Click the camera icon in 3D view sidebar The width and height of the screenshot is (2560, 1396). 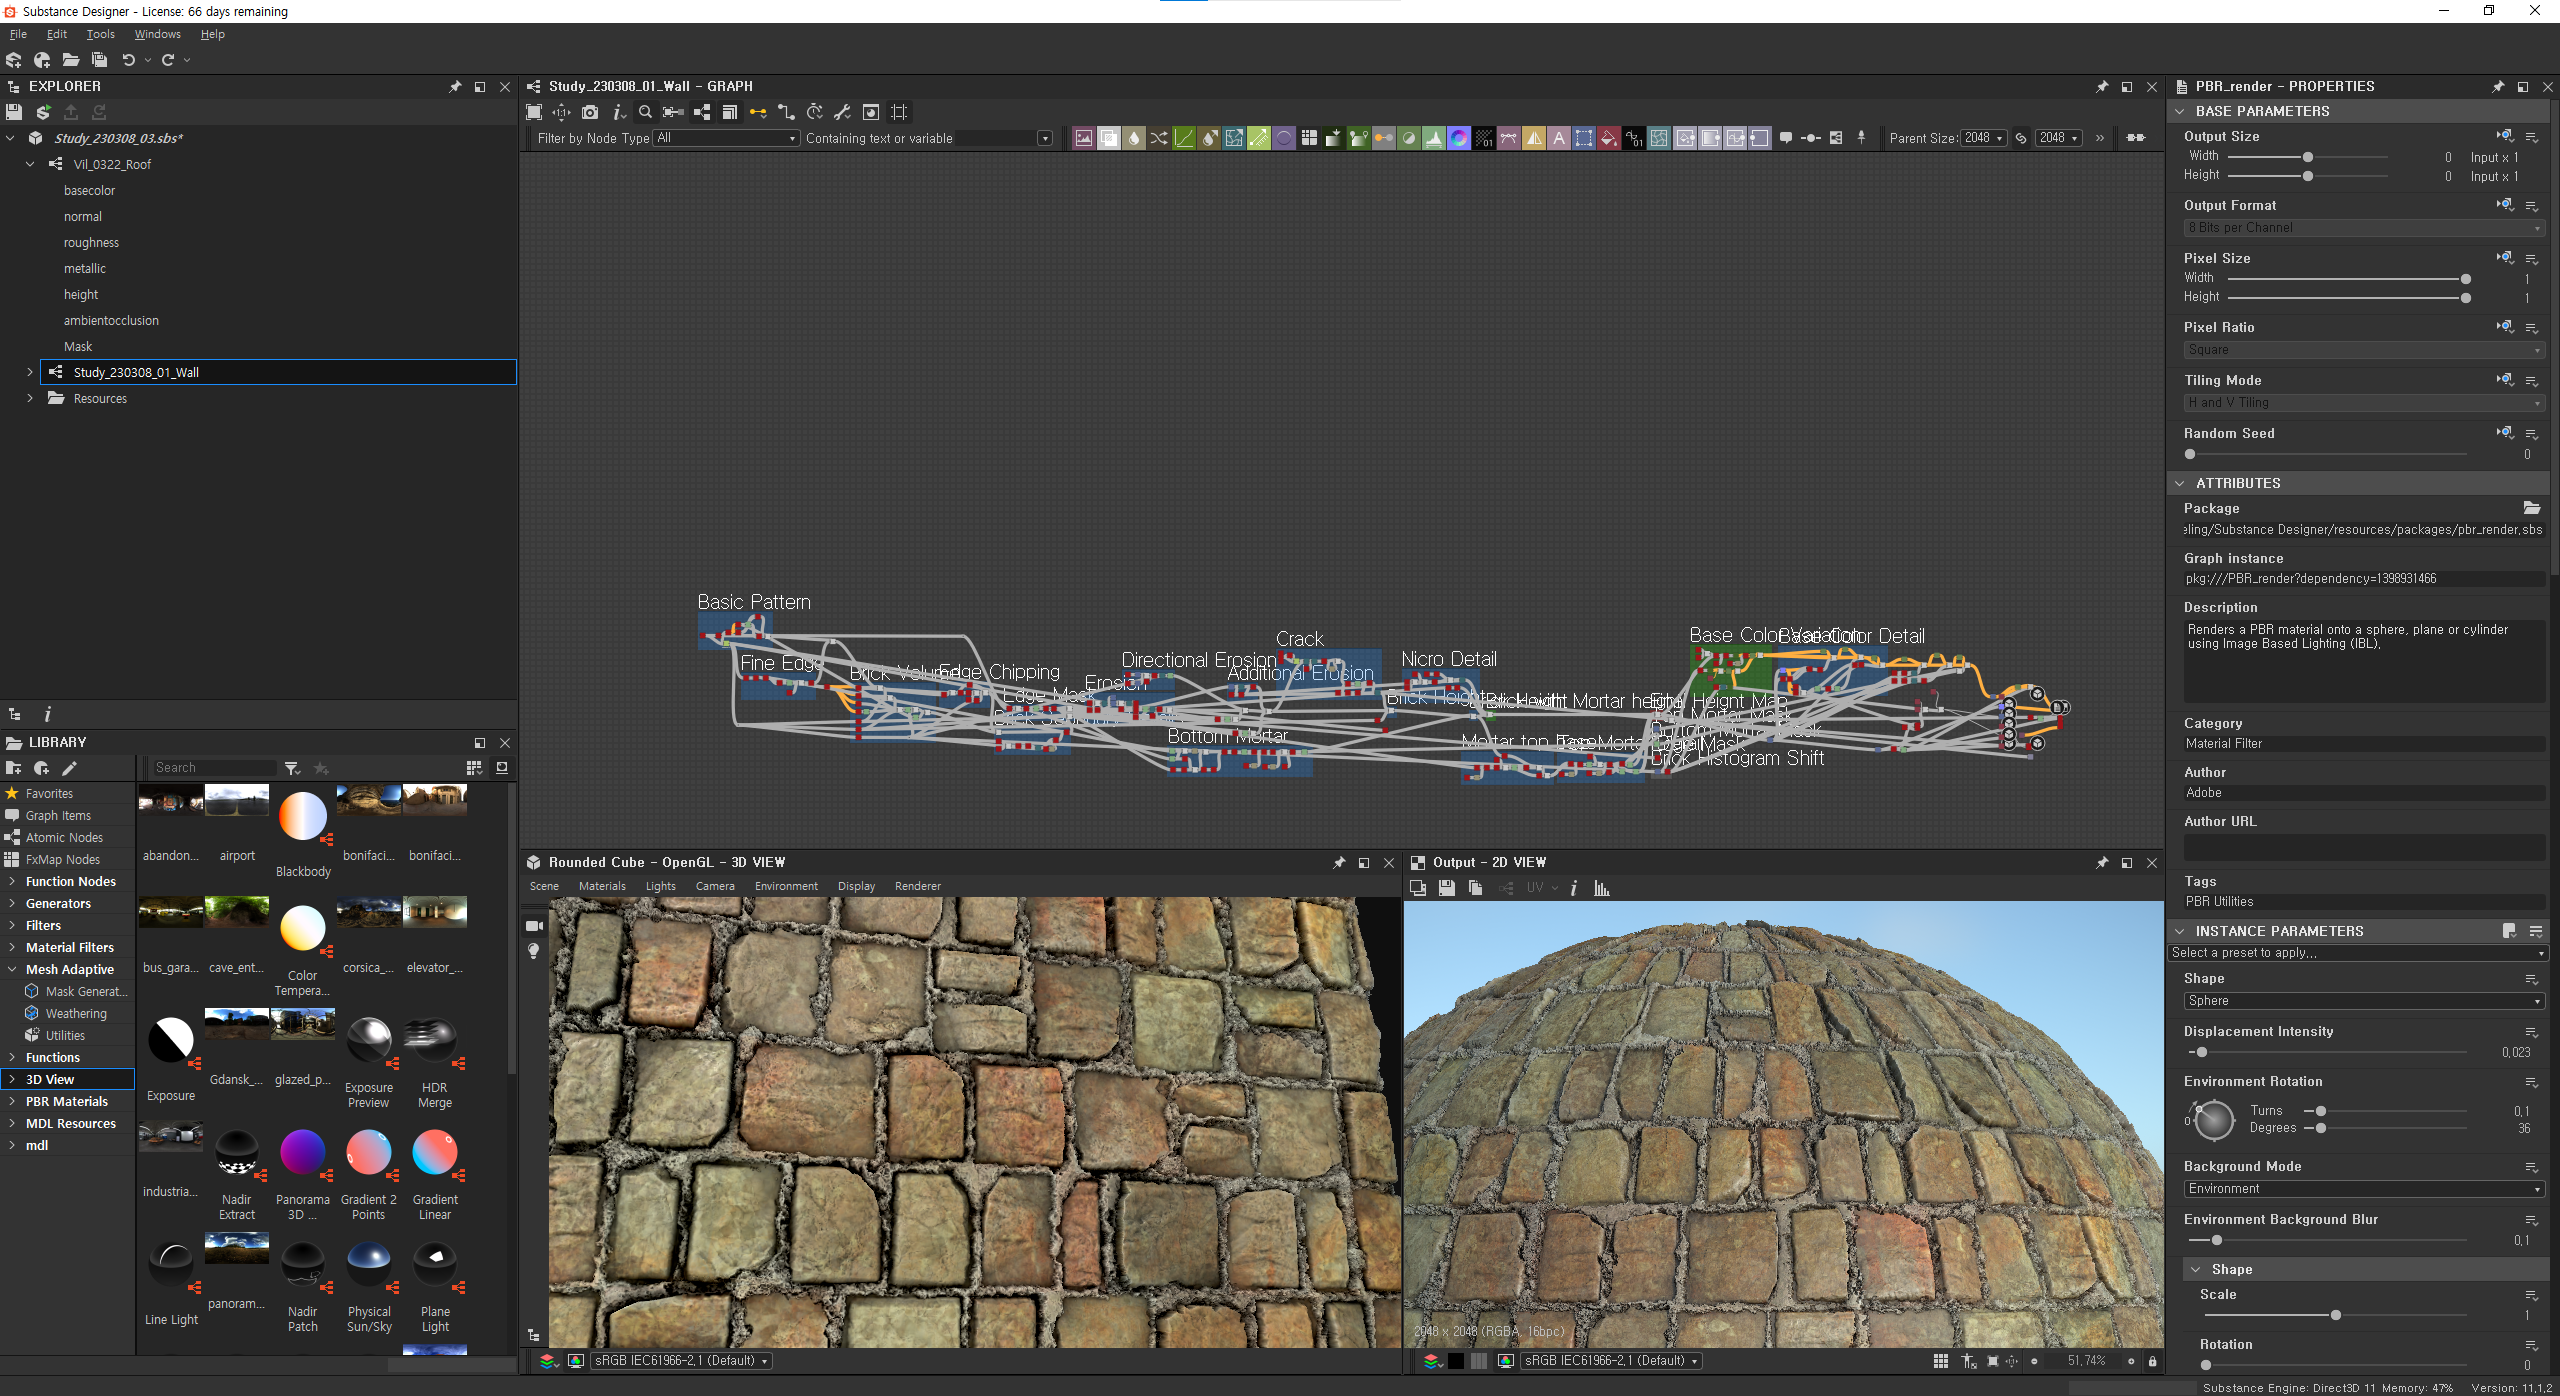click(534, 926)
